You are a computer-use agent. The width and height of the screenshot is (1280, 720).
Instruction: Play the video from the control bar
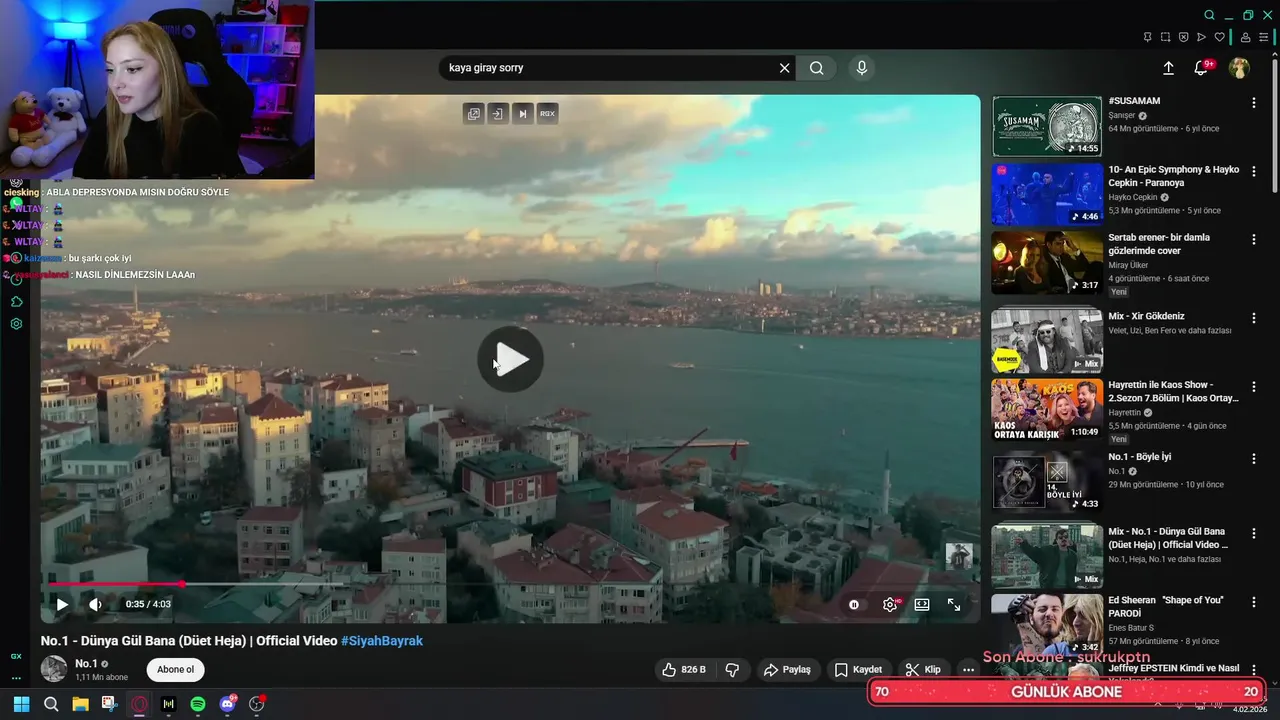pyautogui.click(x=62, y=604)
